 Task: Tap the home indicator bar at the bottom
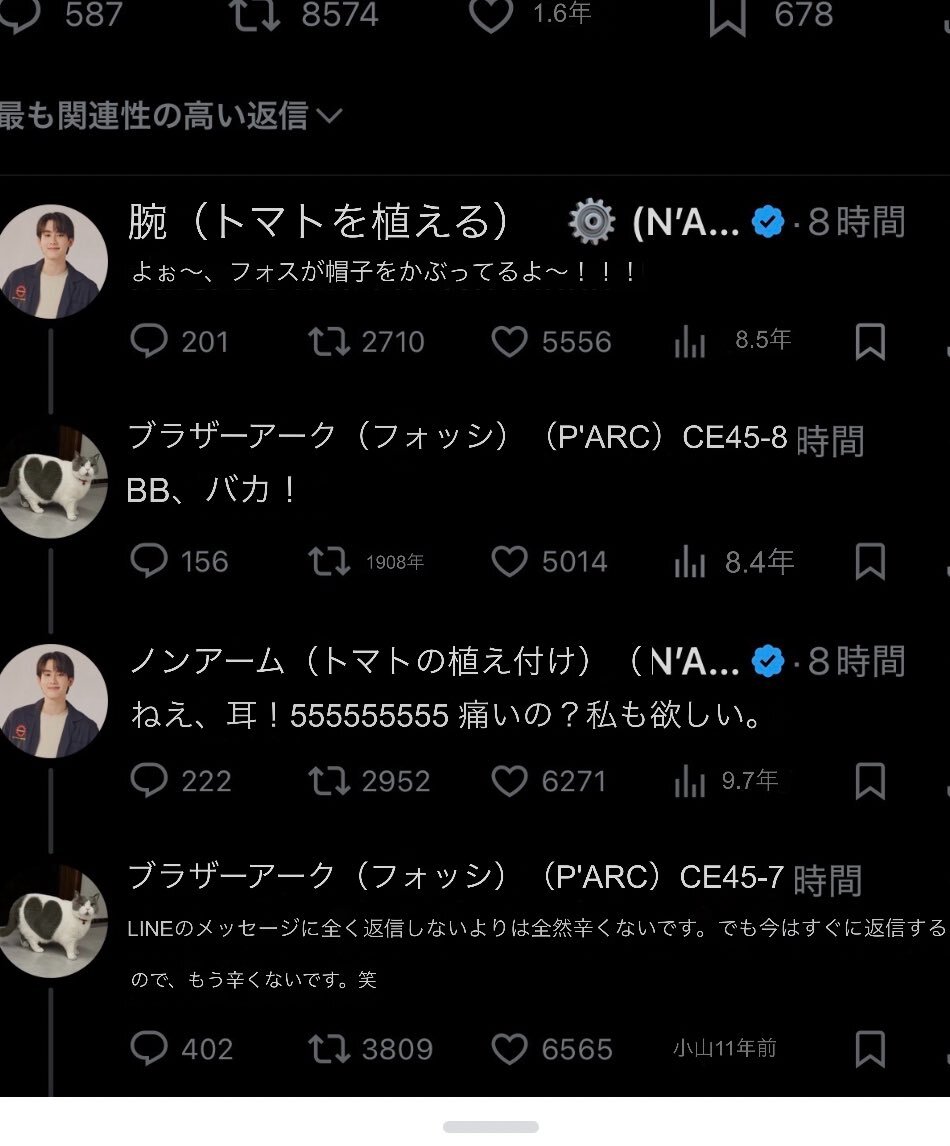click(490, 1127)
